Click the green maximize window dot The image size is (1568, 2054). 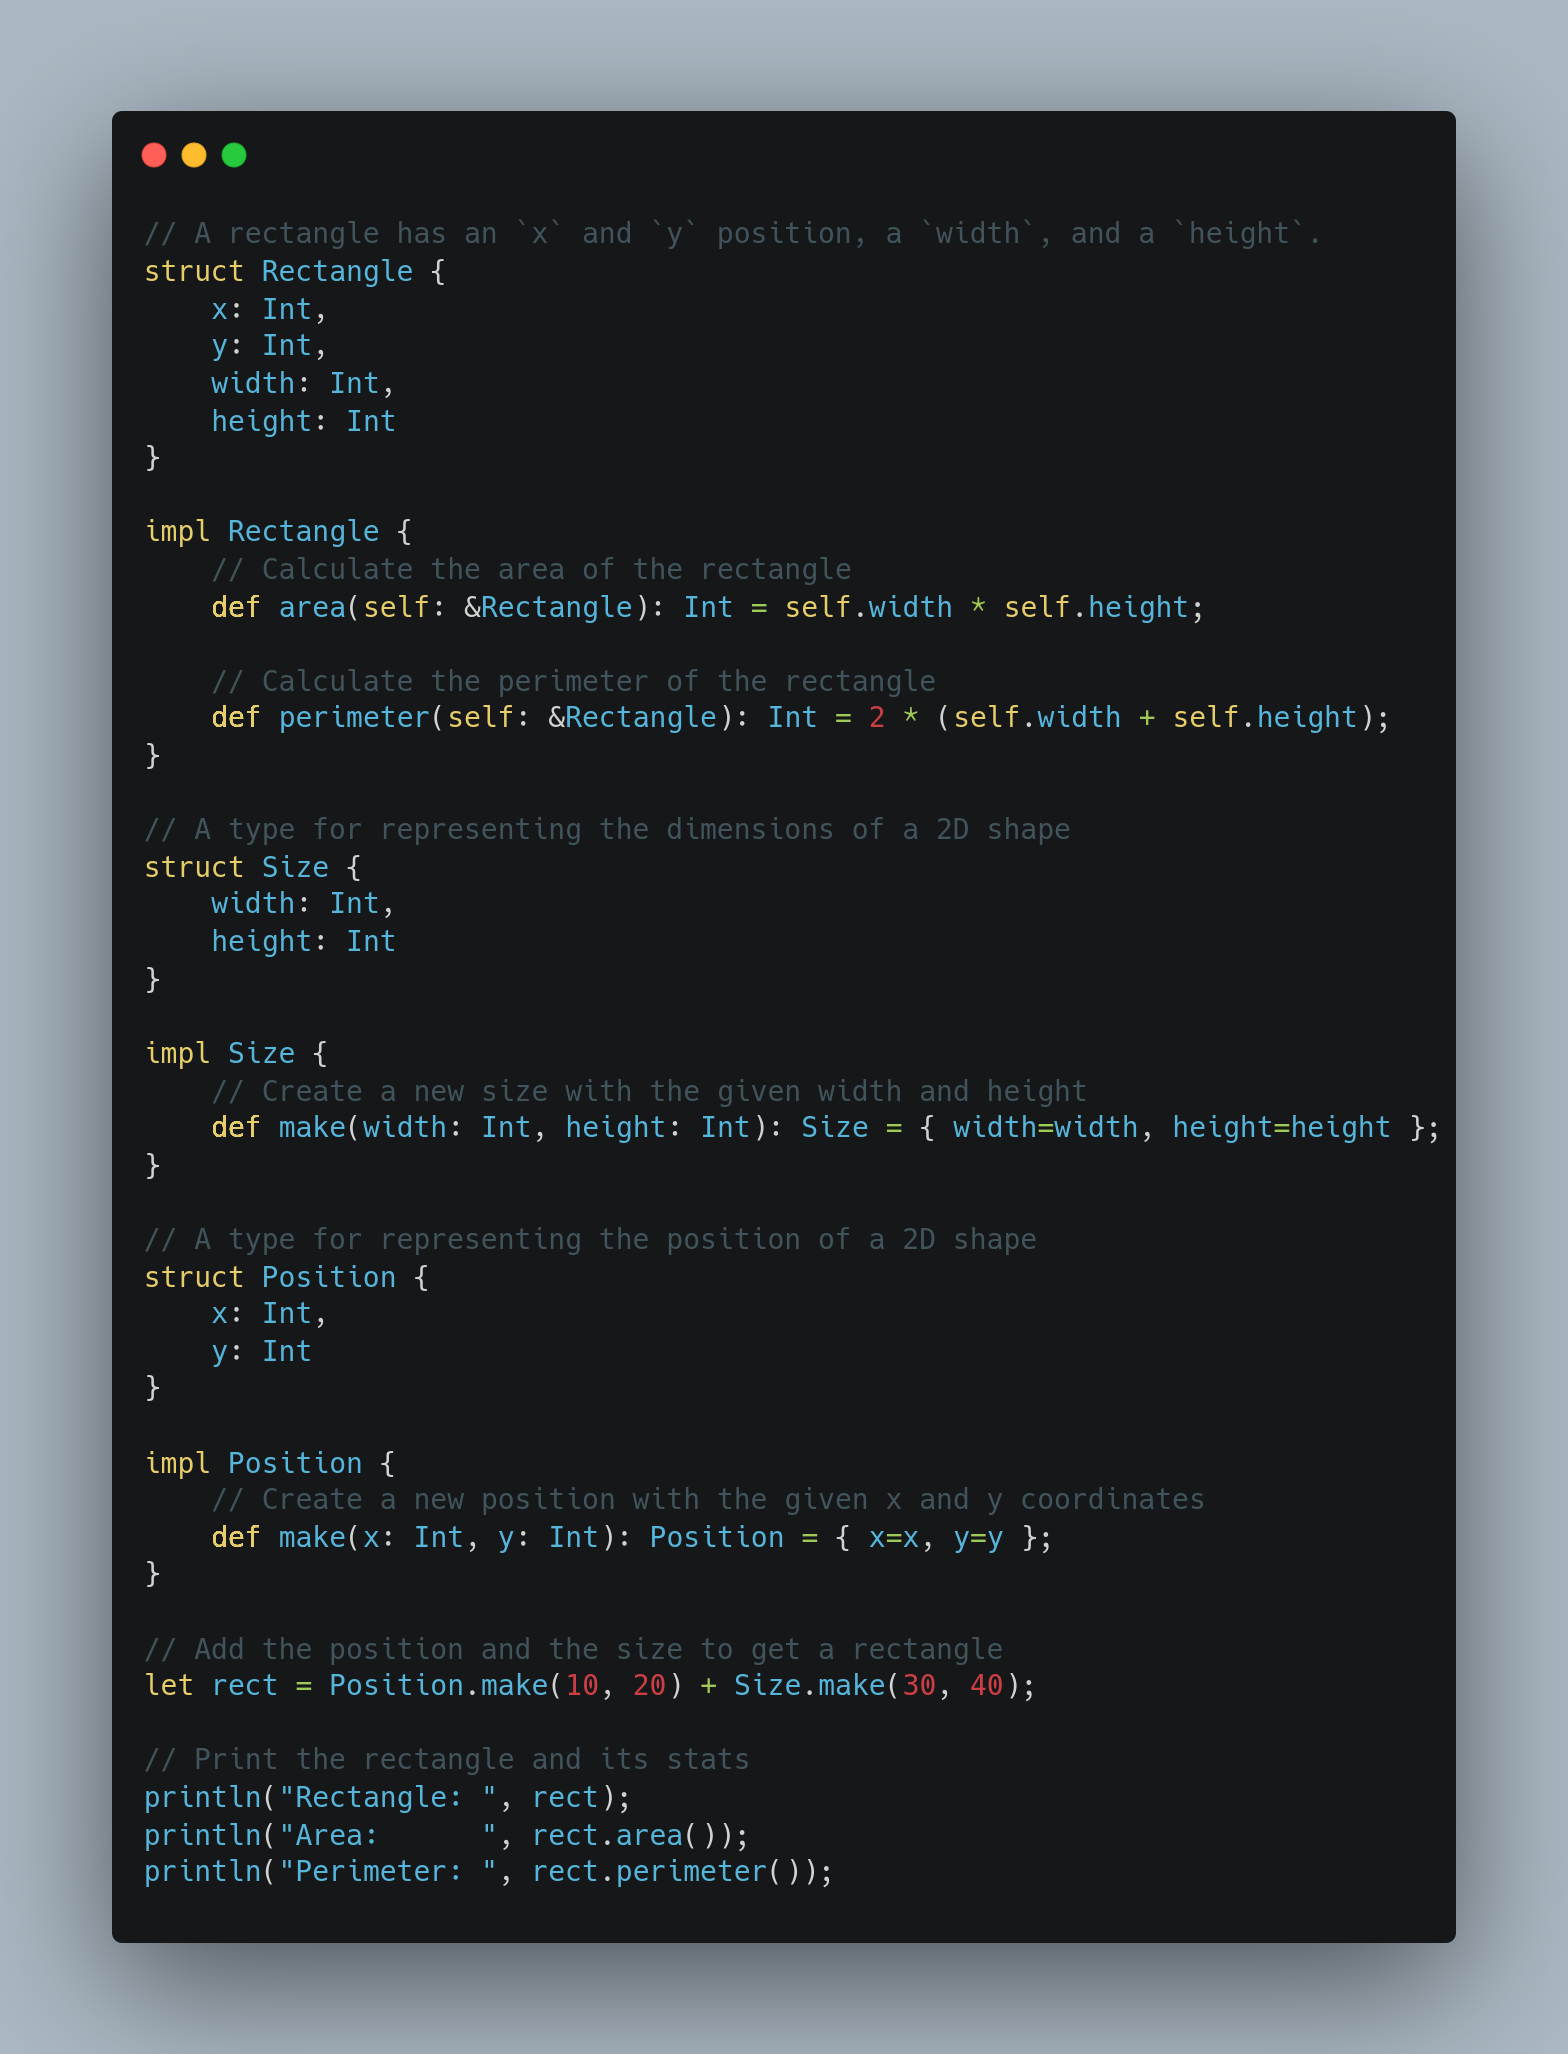coord(234,155)
